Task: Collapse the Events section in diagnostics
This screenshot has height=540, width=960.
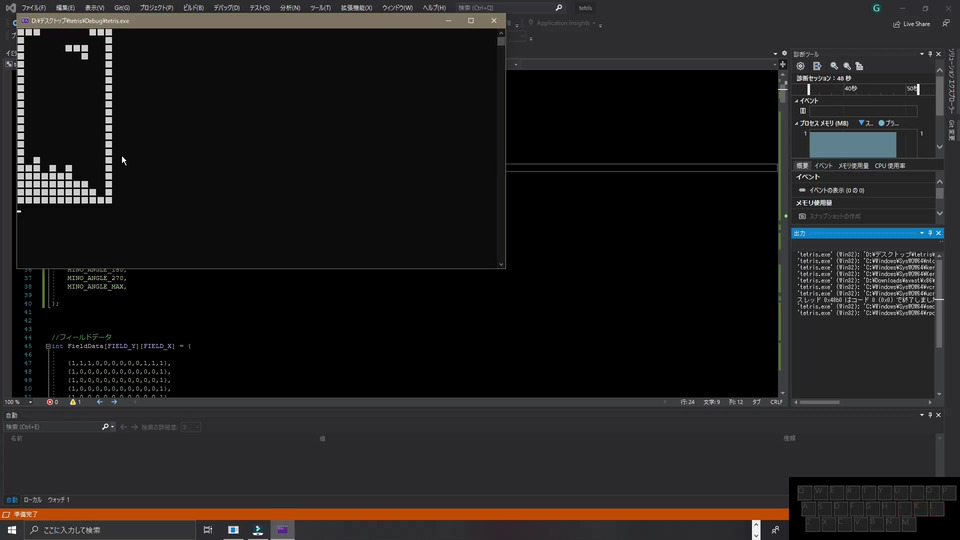Action: point(797,101)
